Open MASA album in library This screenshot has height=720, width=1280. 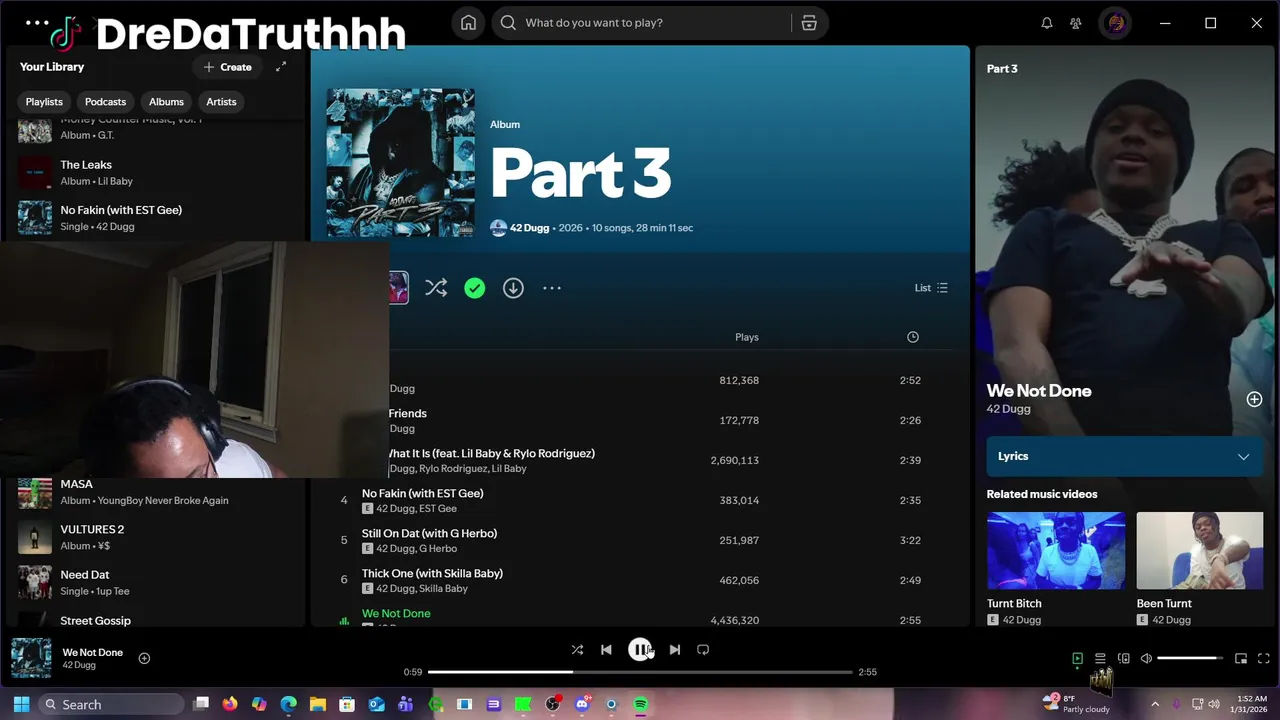156,492
